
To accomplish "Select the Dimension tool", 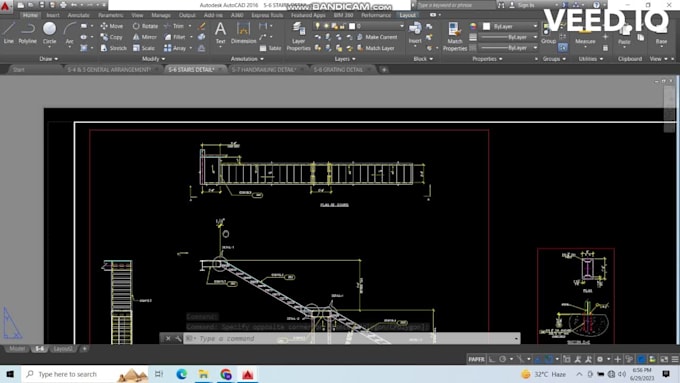I will tap(243, 33).
